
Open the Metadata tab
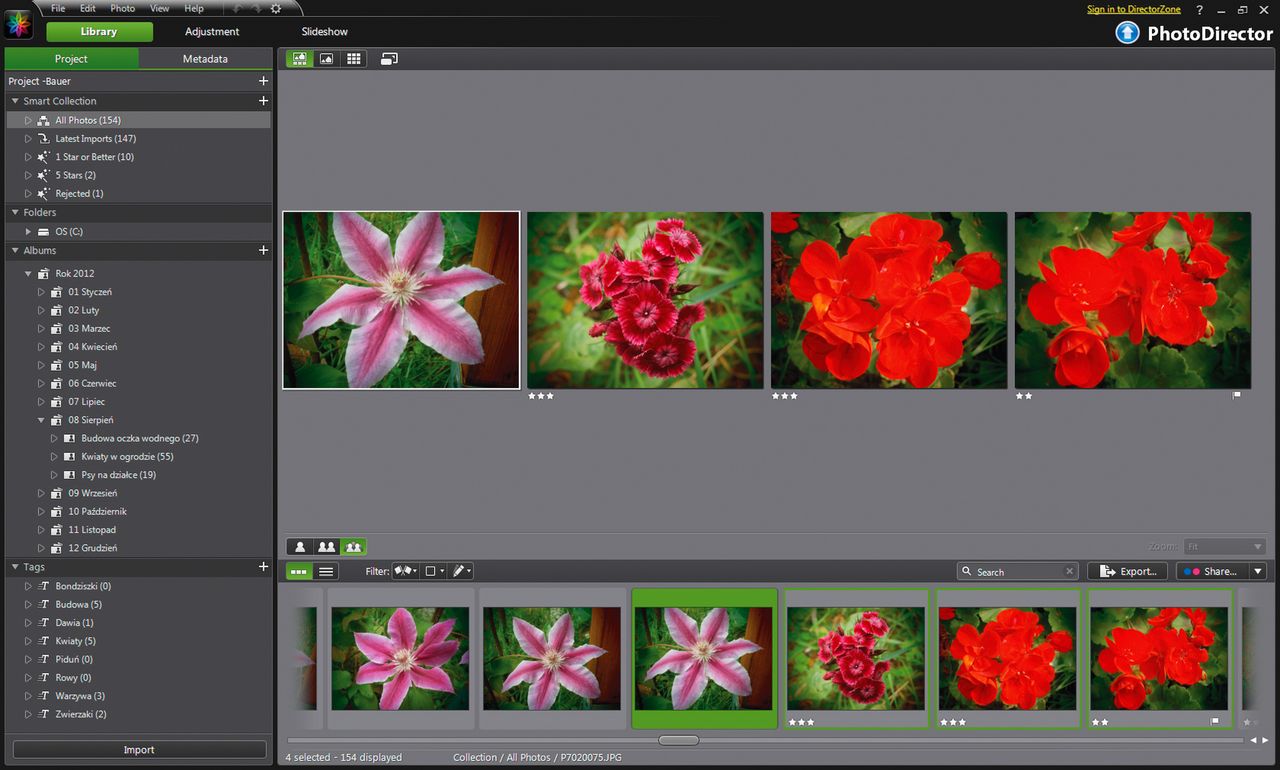click(x=205, y=59)
